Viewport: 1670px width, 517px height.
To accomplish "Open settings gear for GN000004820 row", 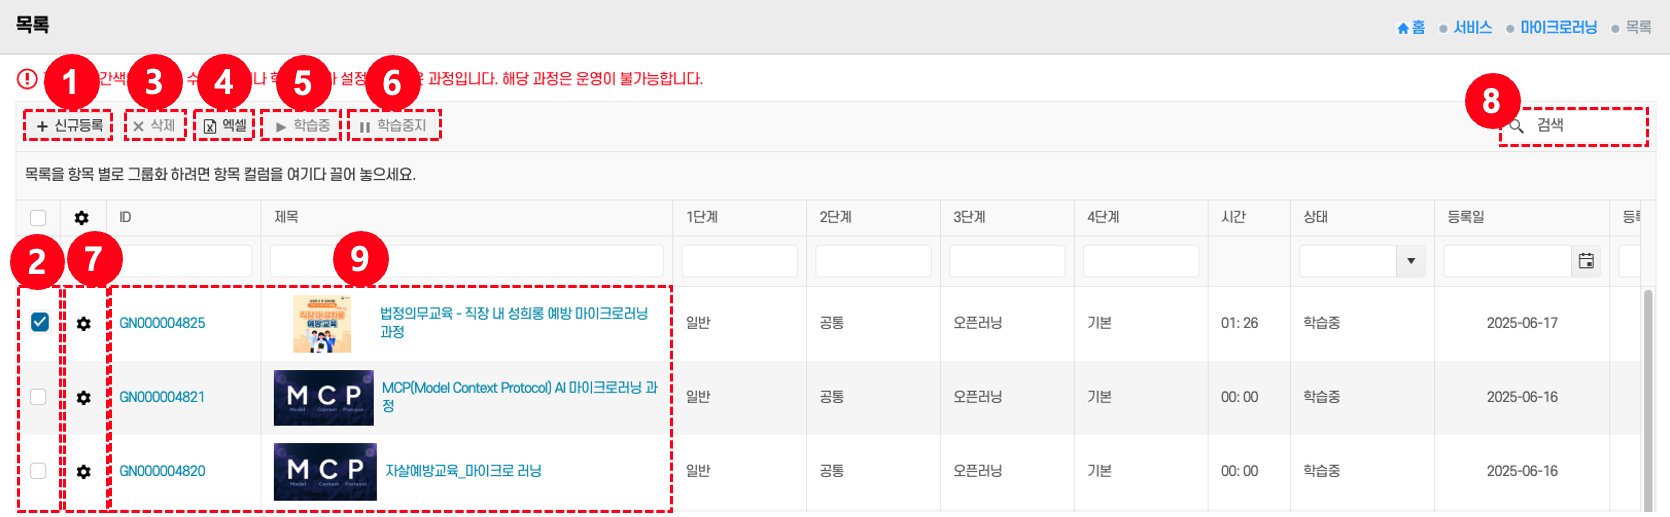I will tap(84, 472).
